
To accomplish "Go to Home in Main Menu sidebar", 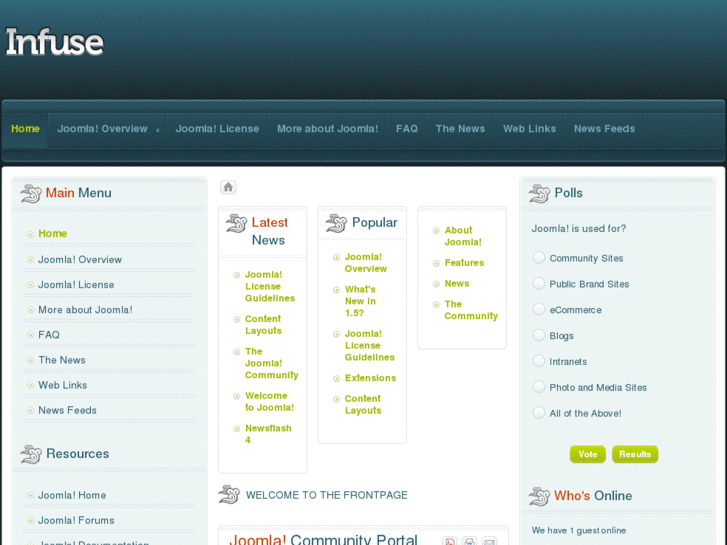I will click(52, 234).
